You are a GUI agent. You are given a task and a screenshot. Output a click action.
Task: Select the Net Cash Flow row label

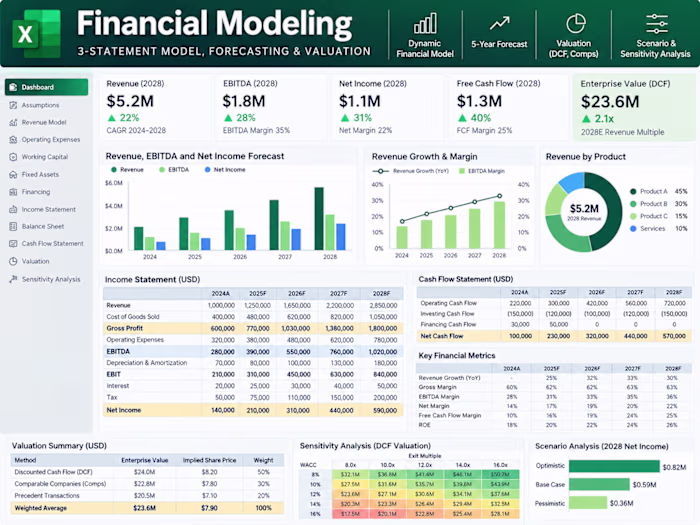[442, 336]
